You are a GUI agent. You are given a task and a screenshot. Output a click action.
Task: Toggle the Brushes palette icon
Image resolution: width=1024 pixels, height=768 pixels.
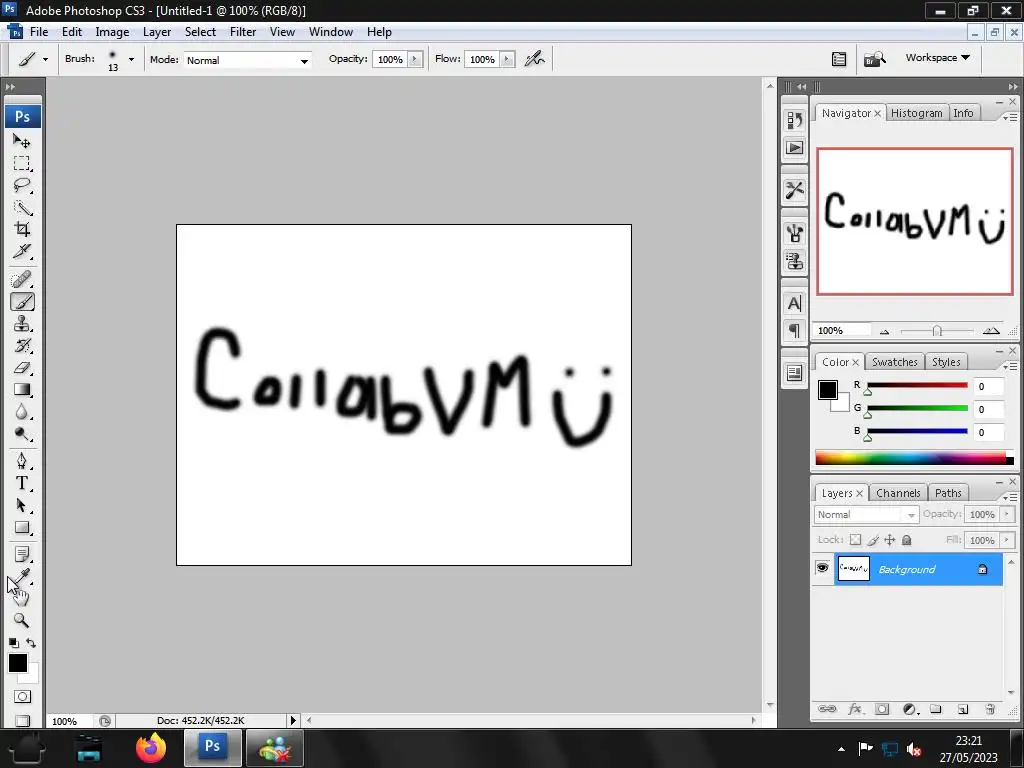coord(794,233)
